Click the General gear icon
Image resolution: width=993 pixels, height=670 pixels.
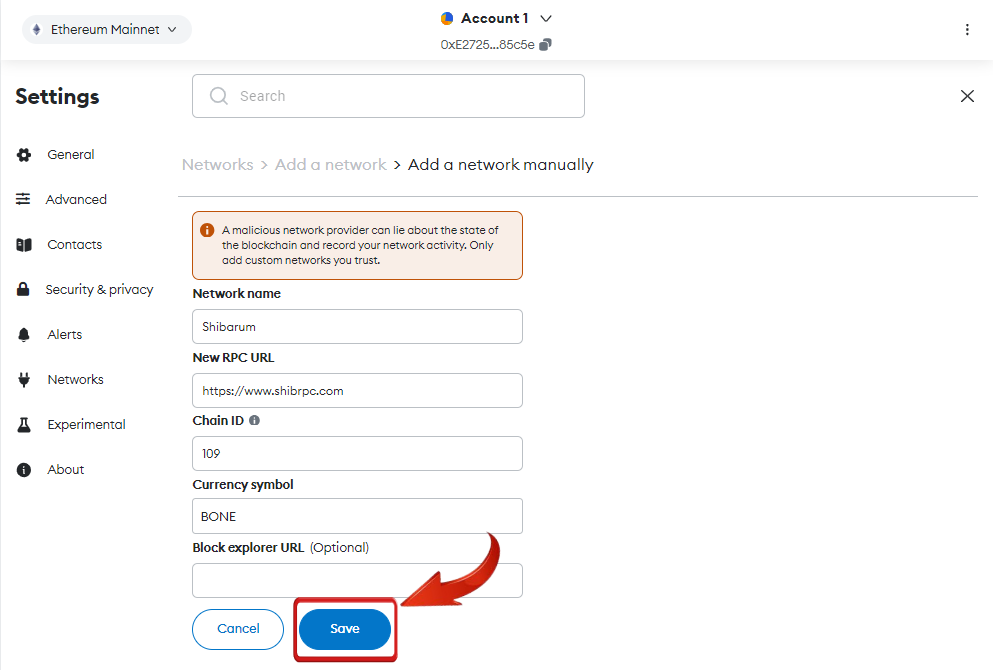(x=24, y=155)
